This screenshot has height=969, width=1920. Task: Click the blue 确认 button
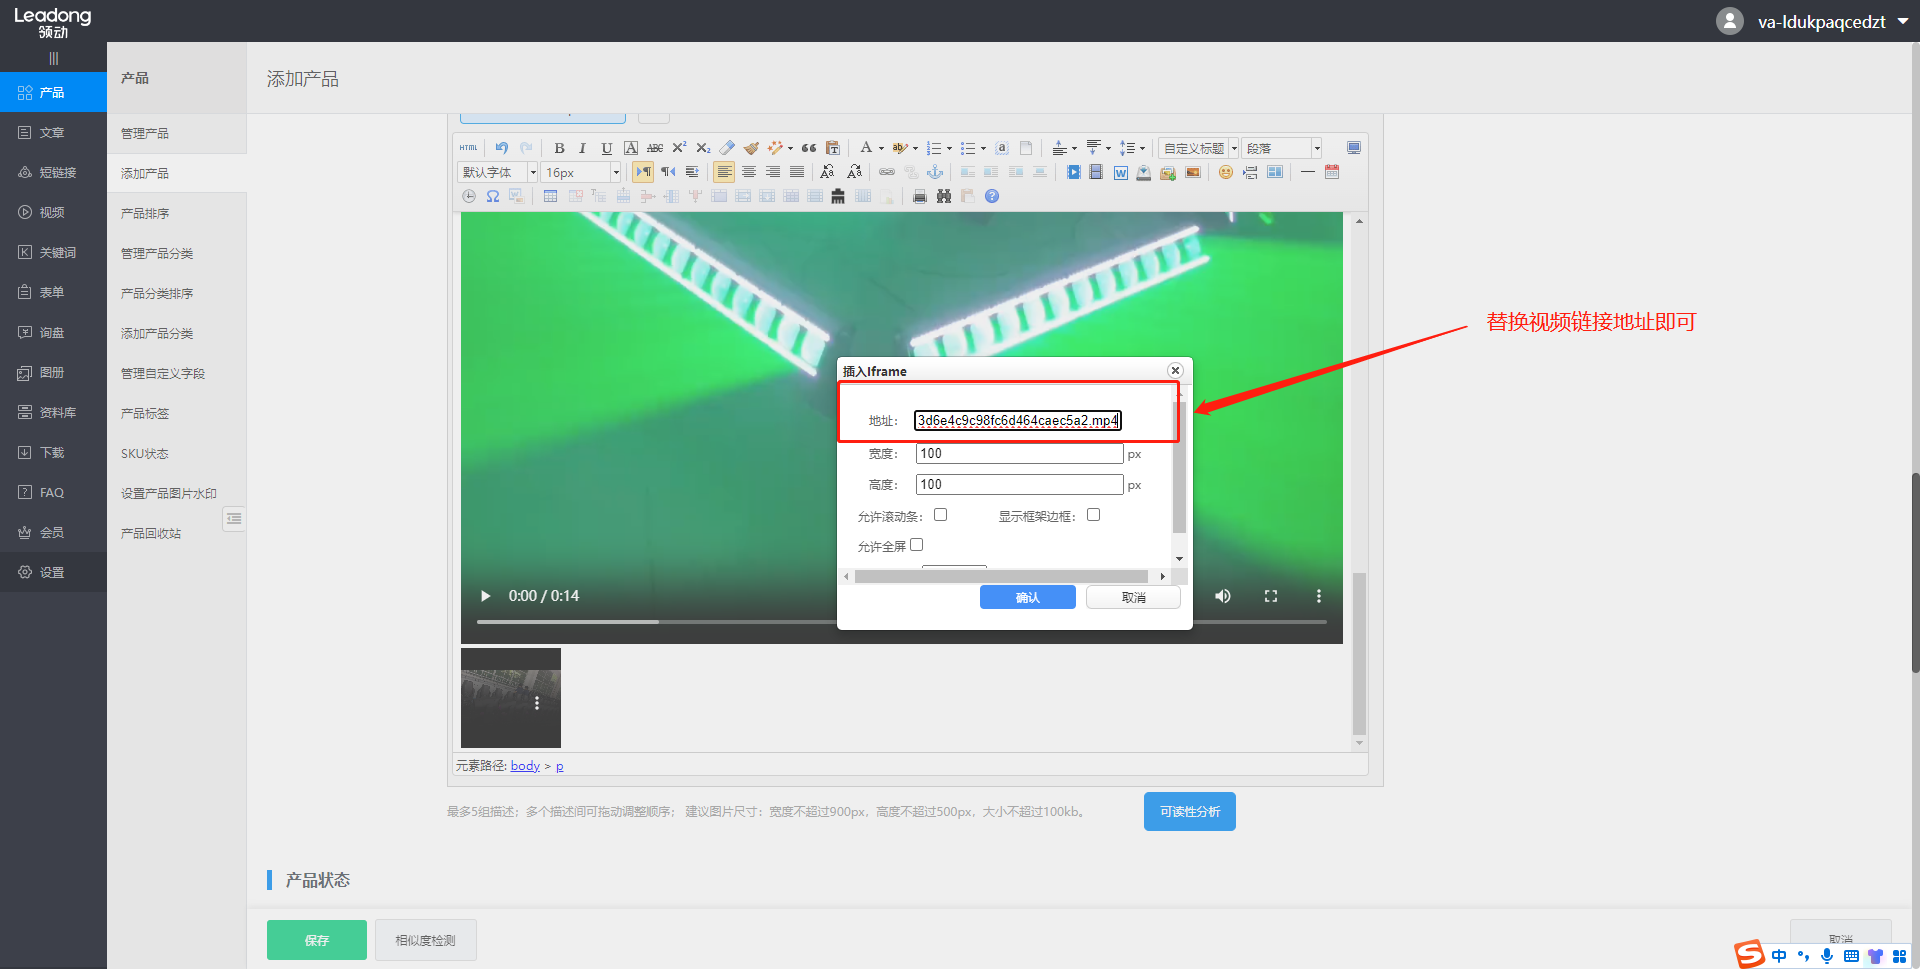click(1027, 597)
